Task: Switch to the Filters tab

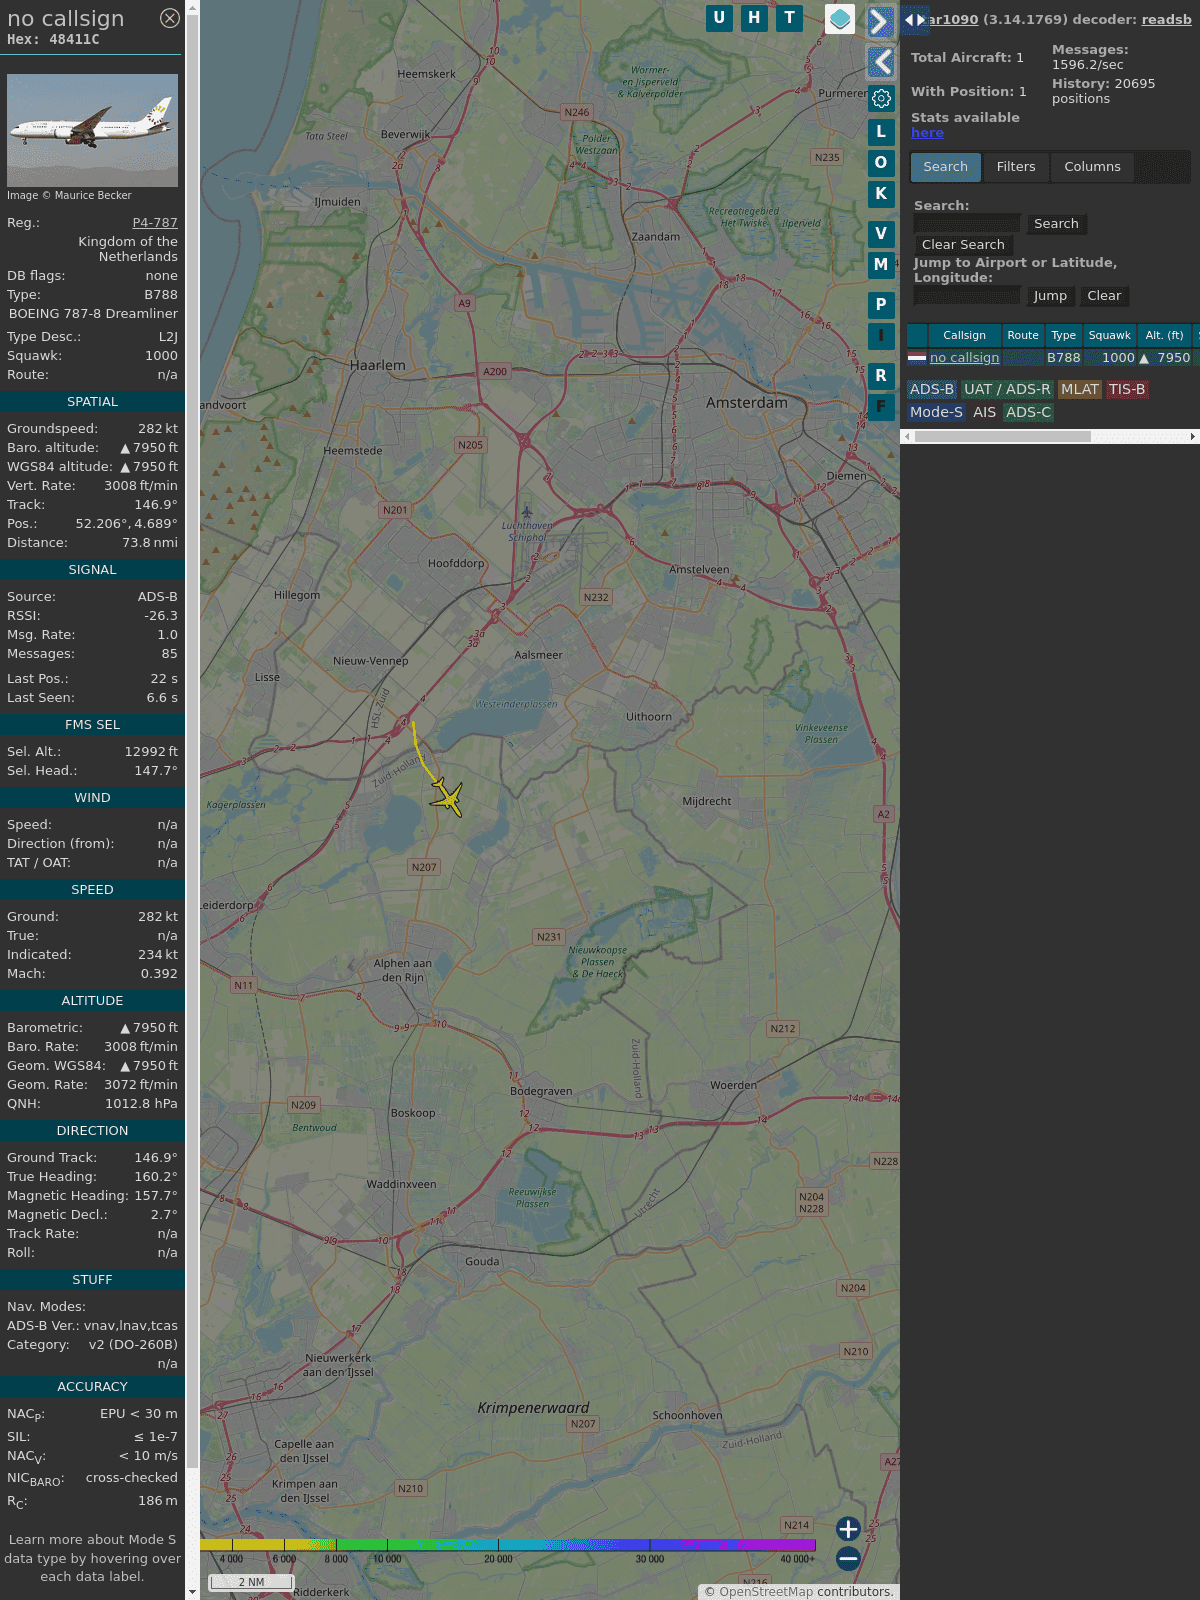Action: (x=1015, y=167)
